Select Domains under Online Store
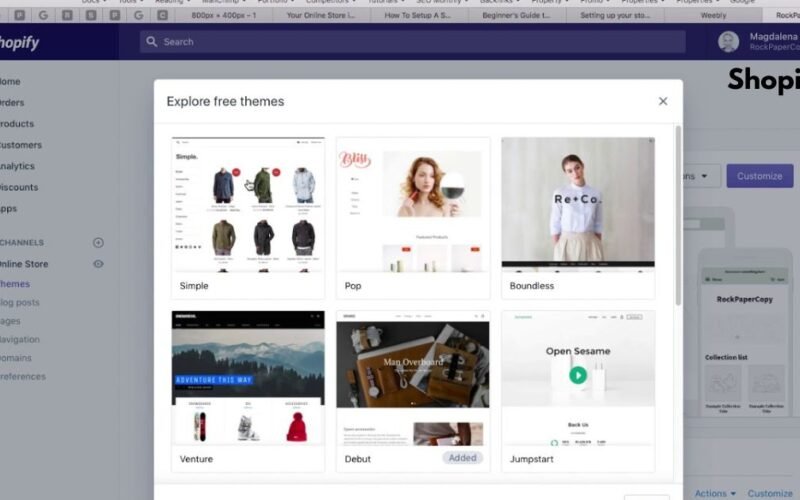800x500 pixels. pos(16,358)
